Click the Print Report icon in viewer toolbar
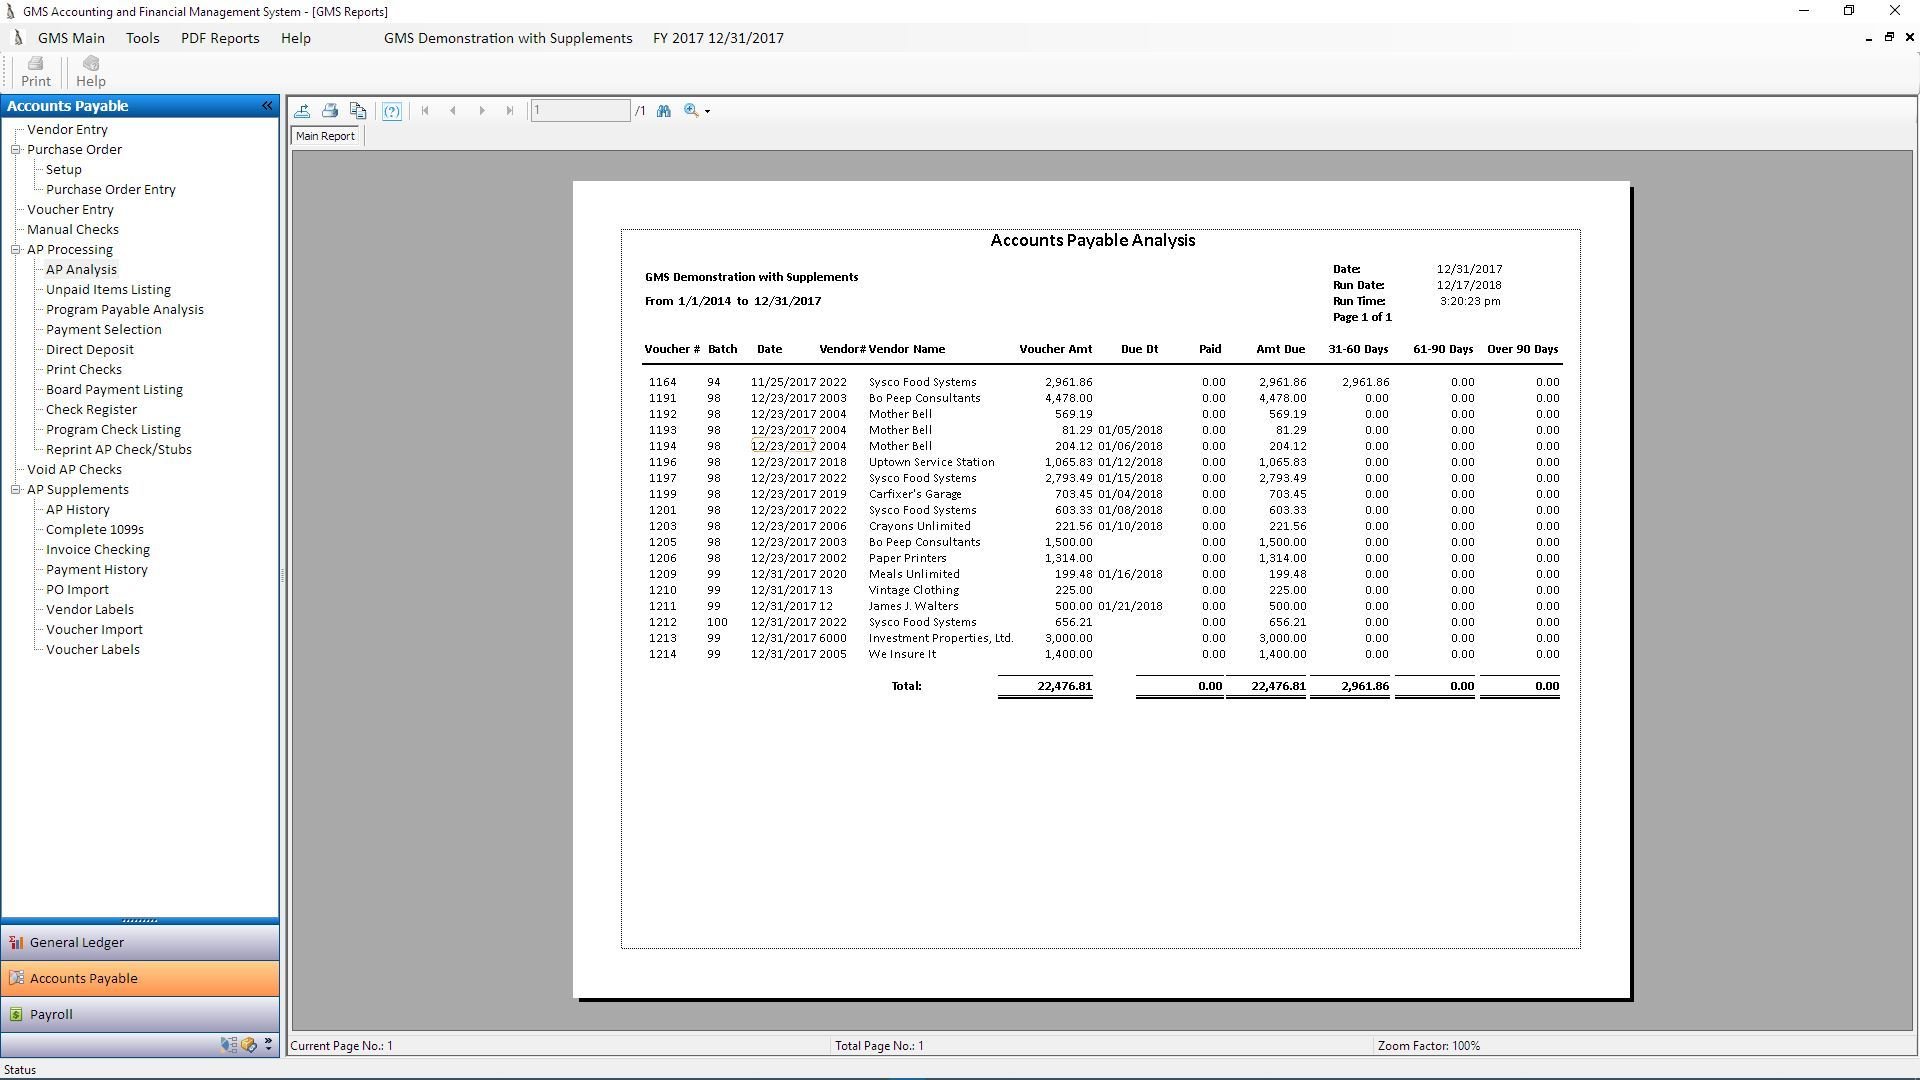Viewport: 1920px width, 1080px height. pyautogui.click(x=330, y=111)
